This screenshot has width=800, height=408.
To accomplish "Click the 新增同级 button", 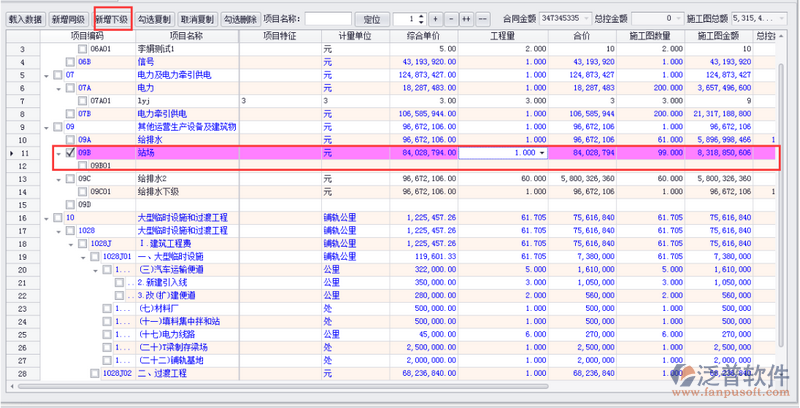I will coord(68,19).
